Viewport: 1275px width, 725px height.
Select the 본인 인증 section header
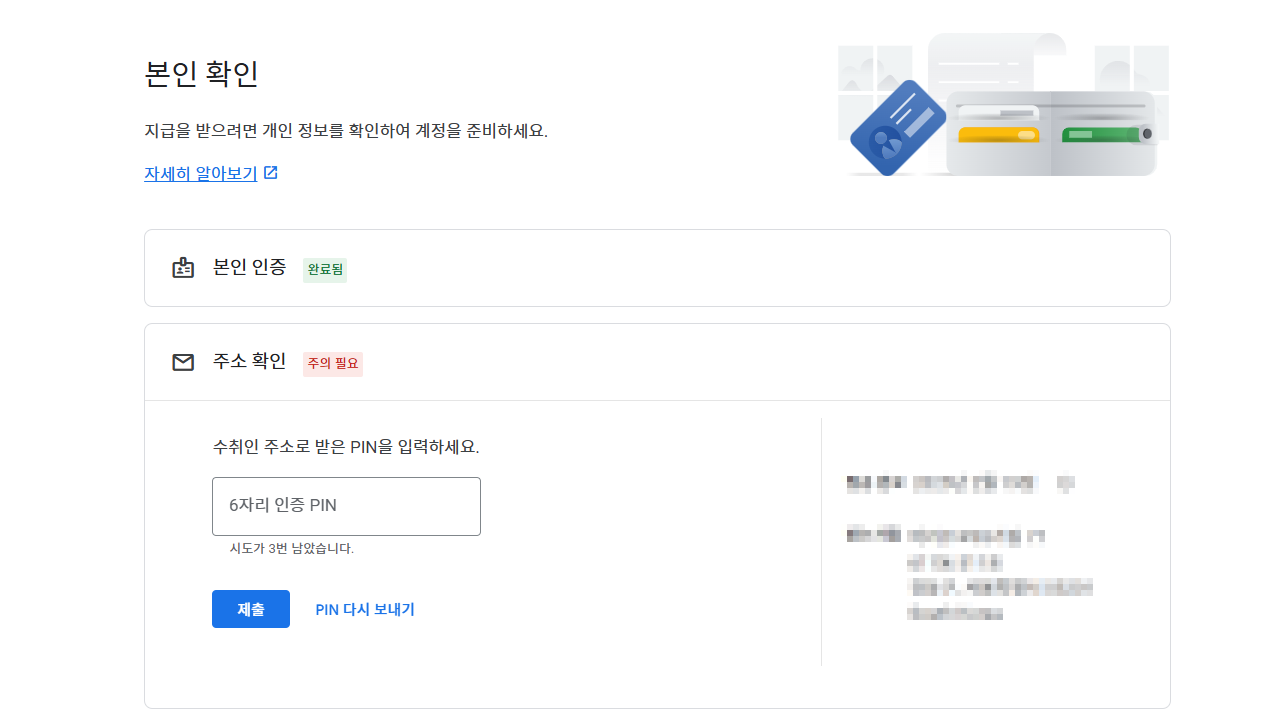tap(249, 268)
